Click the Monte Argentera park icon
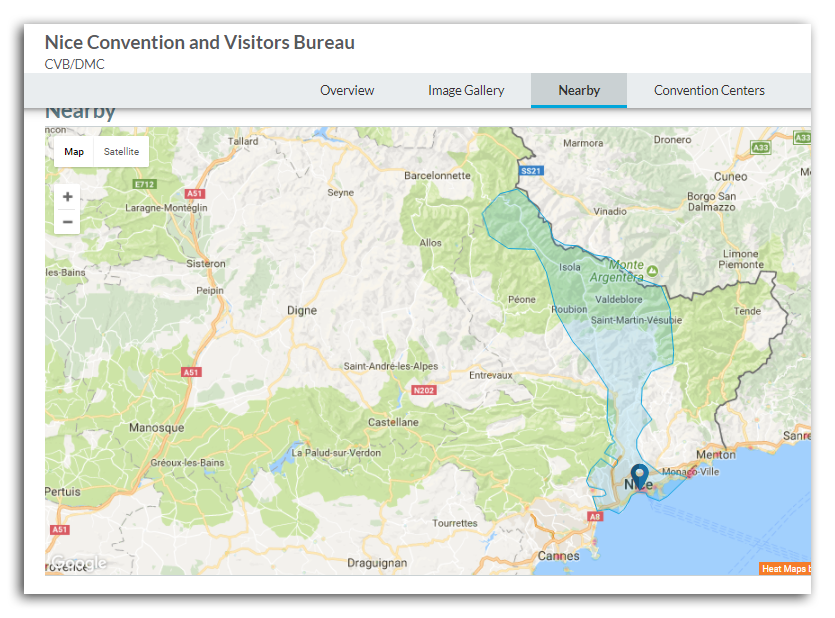Viewport: 835px width, 618px height. click(x=654, y=270)
